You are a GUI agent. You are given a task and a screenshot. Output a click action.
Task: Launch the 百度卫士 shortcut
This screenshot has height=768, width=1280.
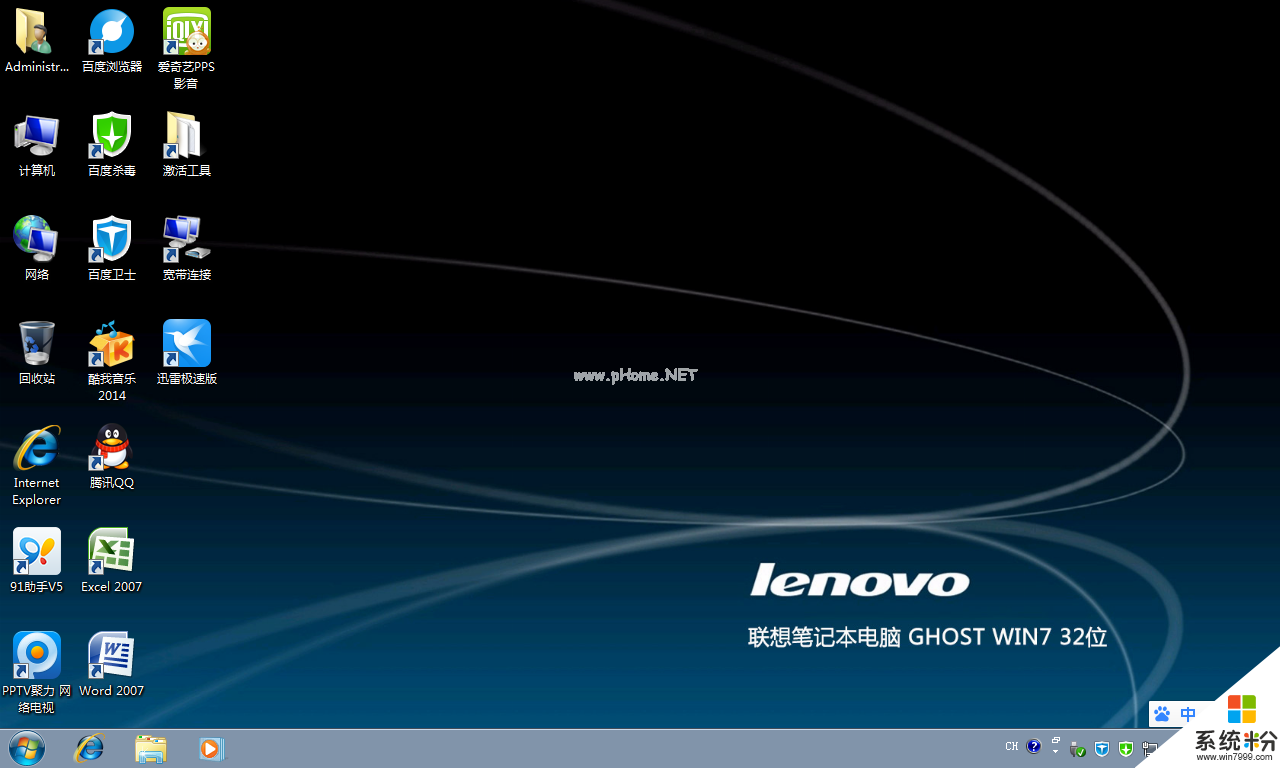point(112,249)
